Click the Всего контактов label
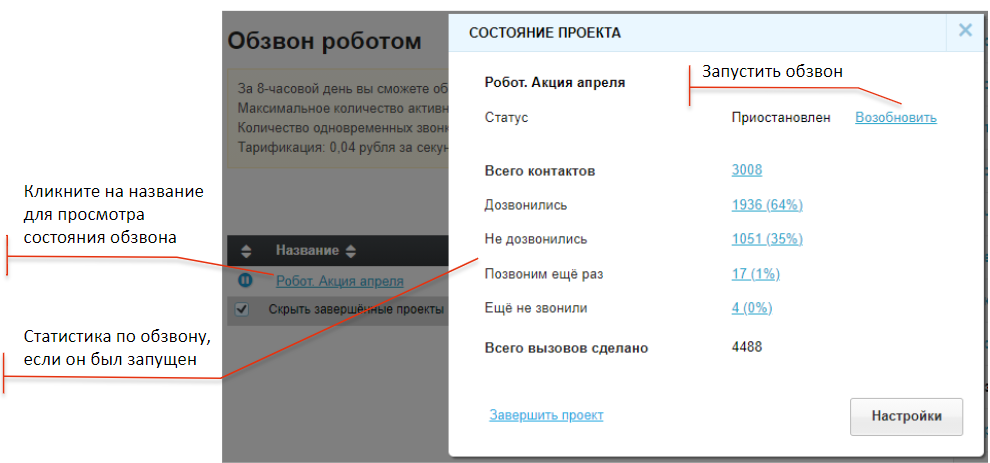 click(540, 171)
